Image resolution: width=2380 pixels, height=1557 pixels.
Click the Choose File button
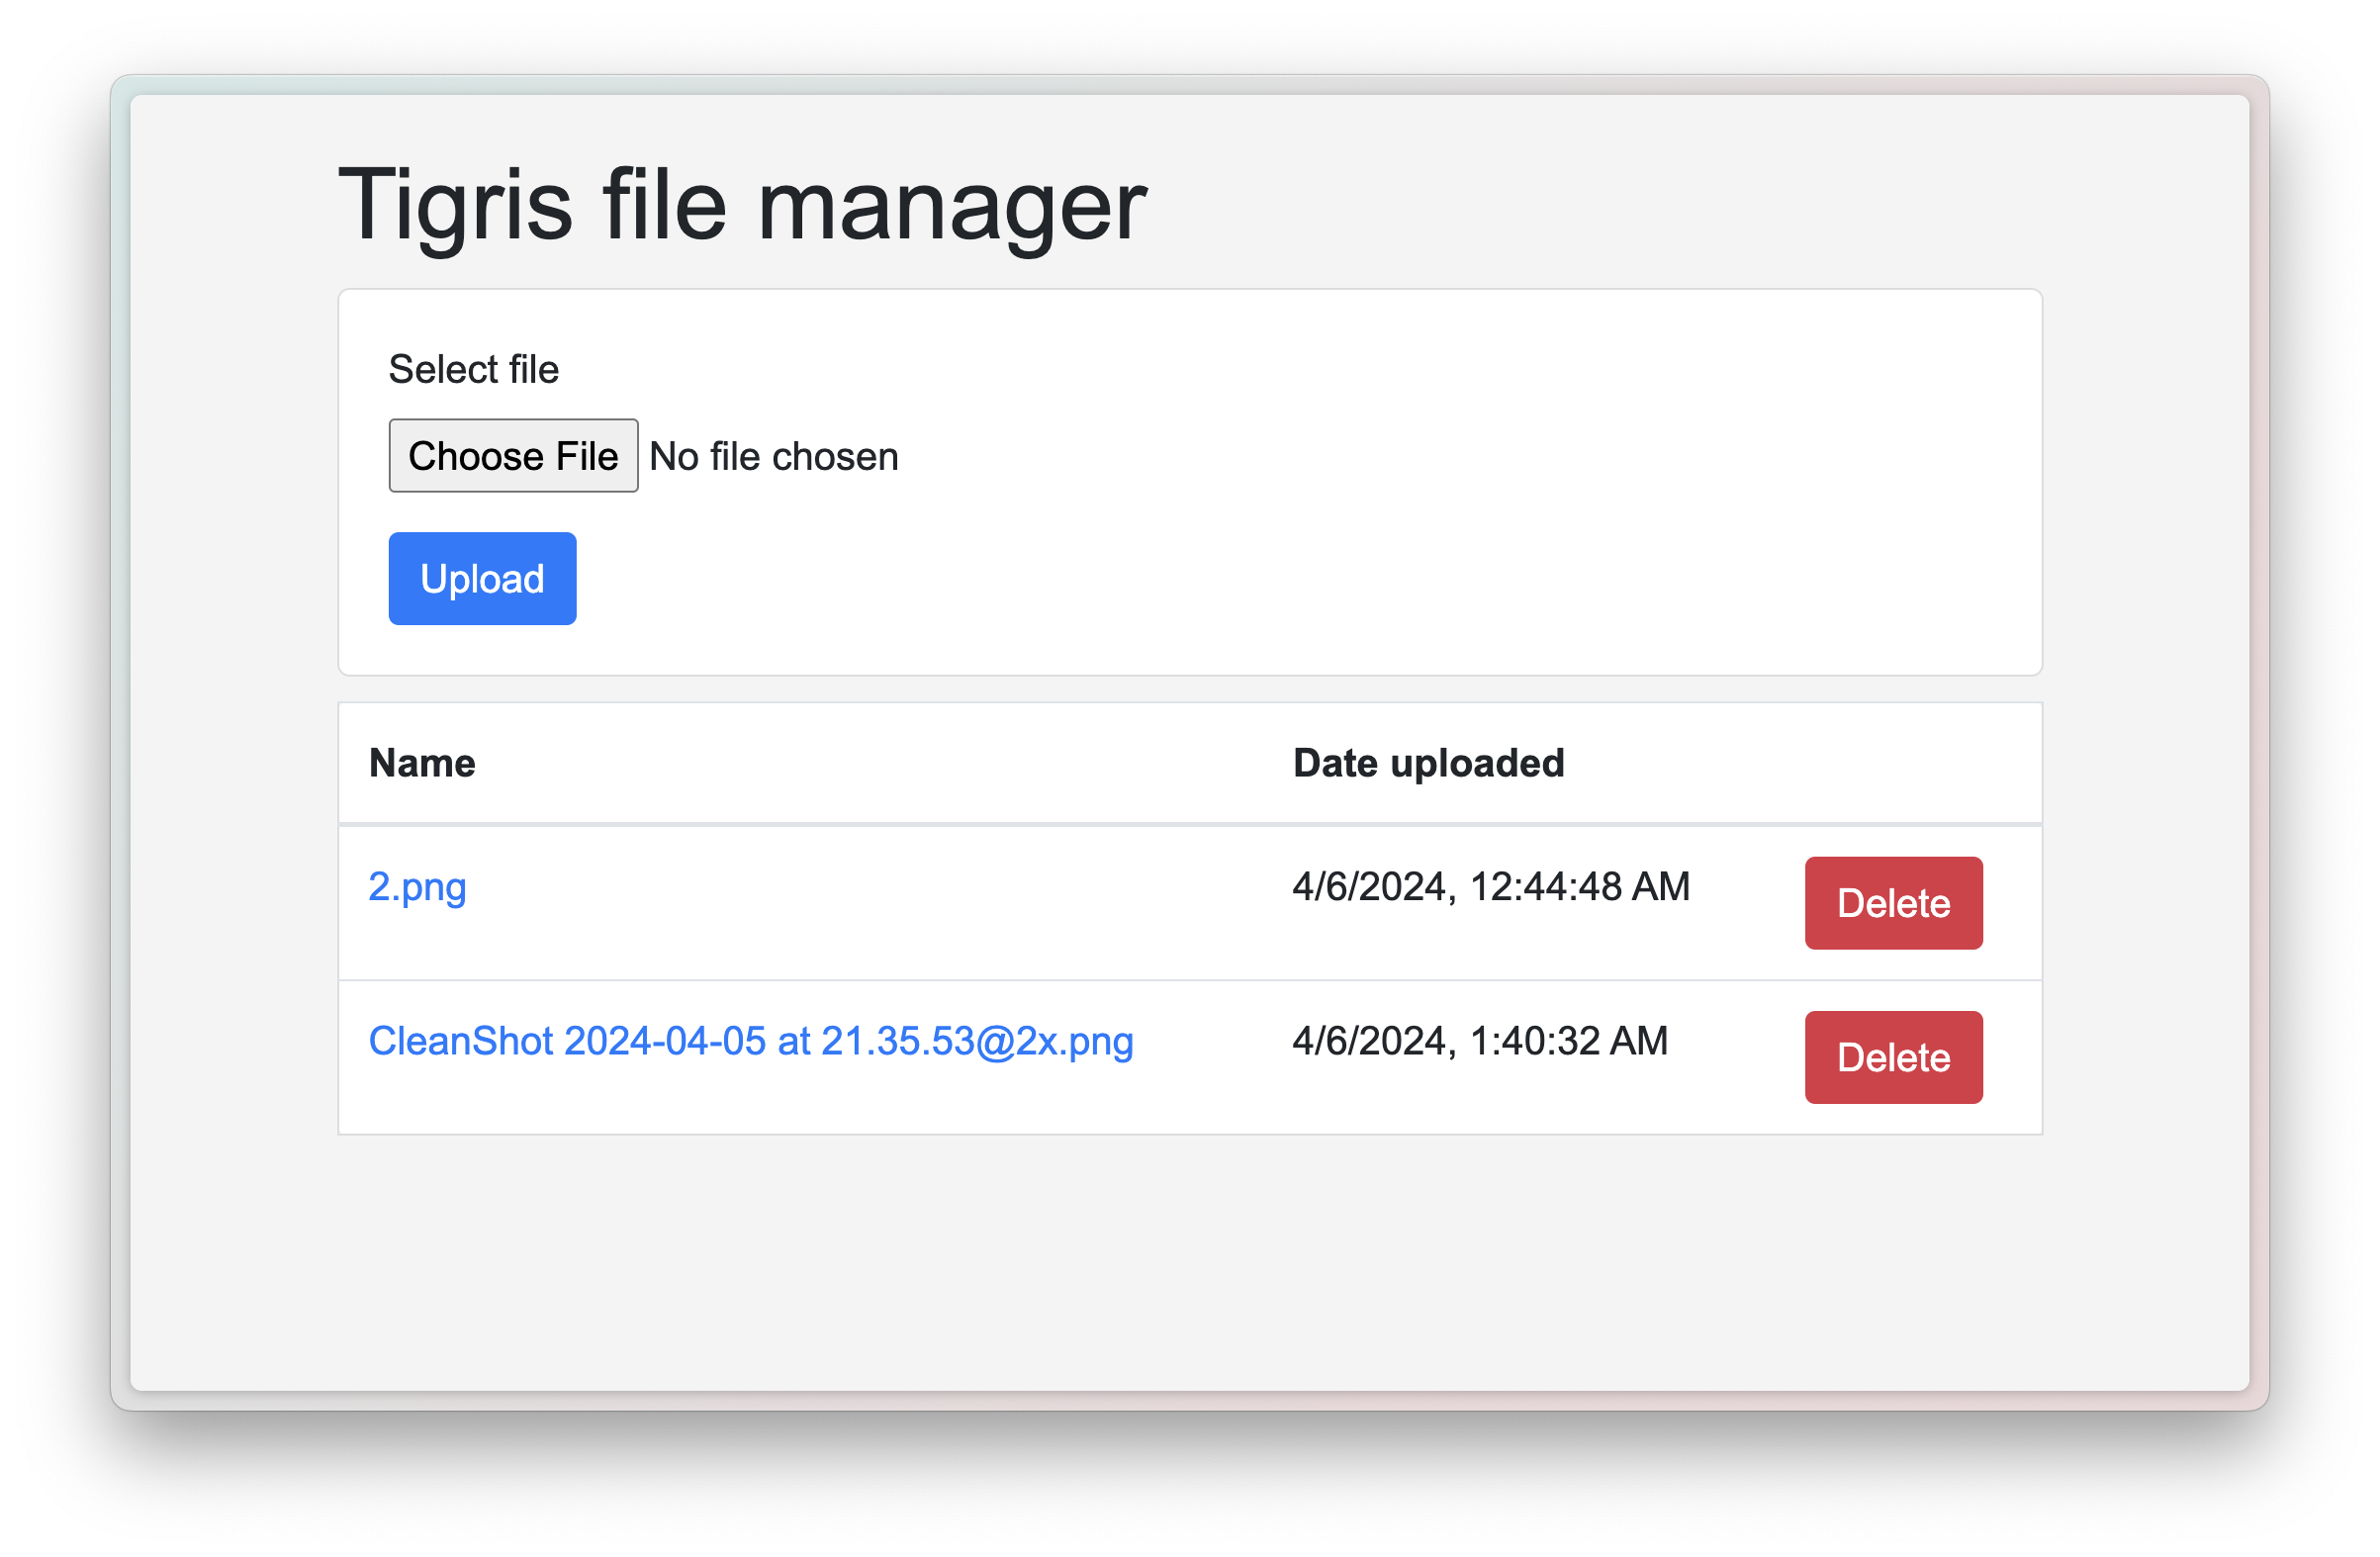point(513,456)
